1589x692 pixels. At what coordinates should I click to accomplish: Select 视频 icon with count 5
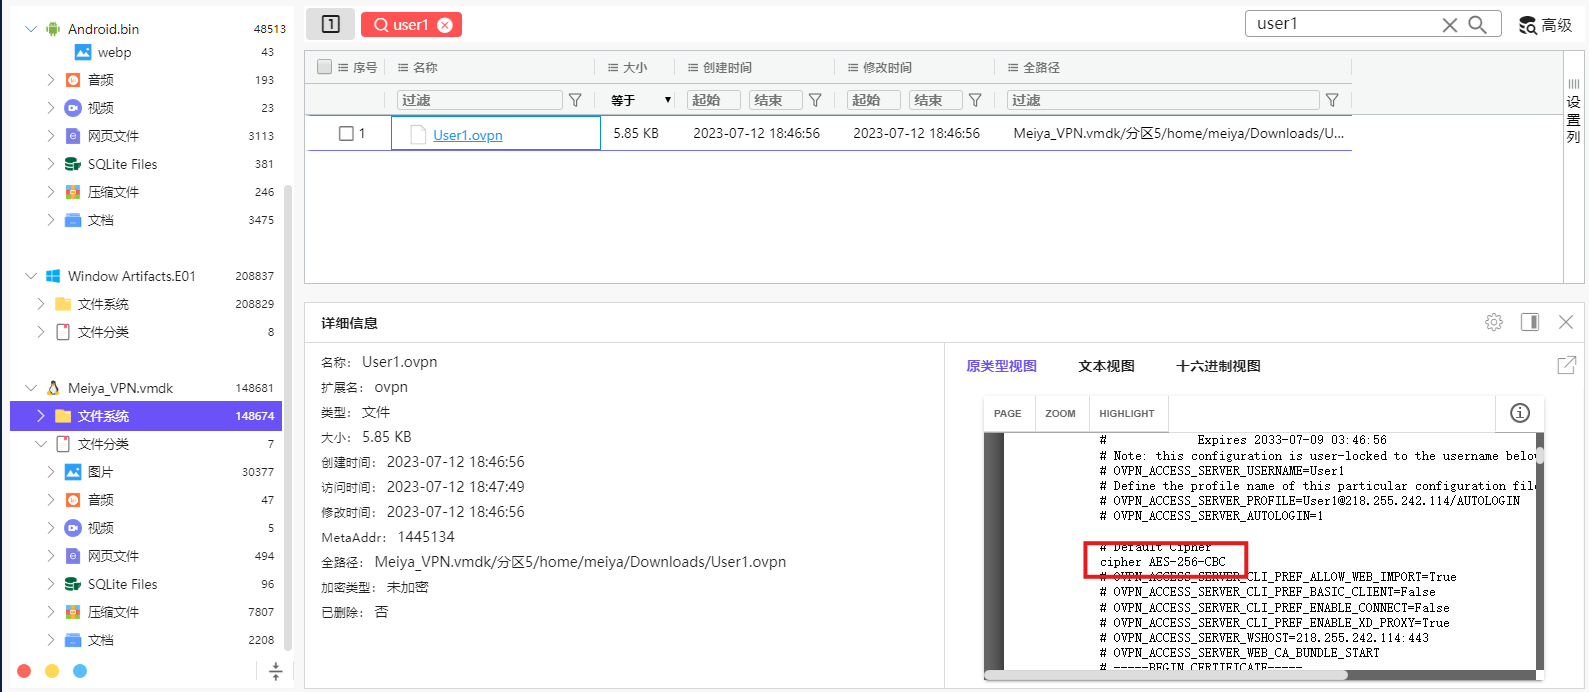click(x=73, y=527)
